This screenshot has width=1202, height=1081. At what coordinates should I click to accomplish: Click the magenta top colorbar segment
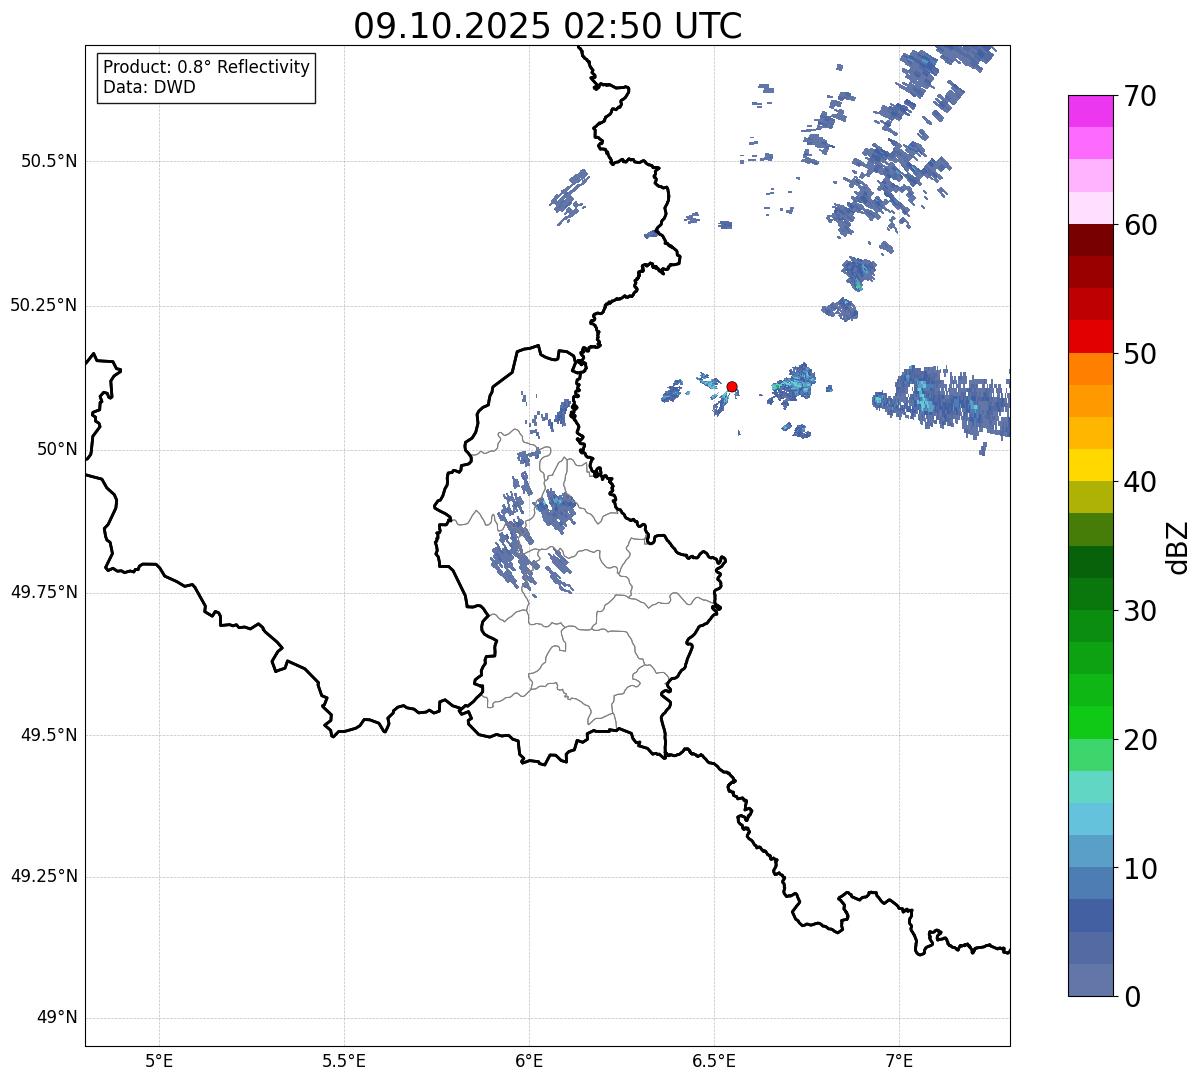click(x=1090, y=111)
